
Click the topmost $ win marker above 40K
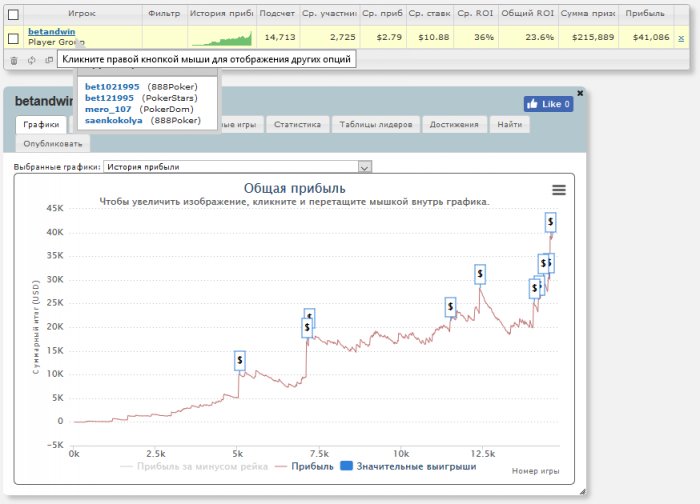(550, 222)
